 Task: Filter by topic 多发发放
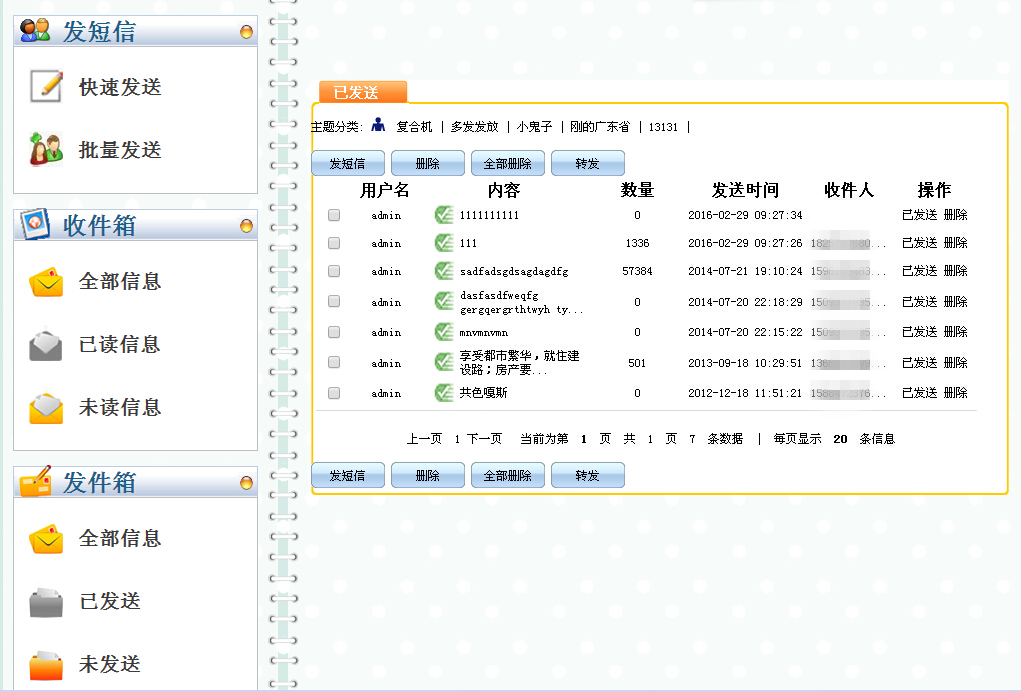point(475,127)
